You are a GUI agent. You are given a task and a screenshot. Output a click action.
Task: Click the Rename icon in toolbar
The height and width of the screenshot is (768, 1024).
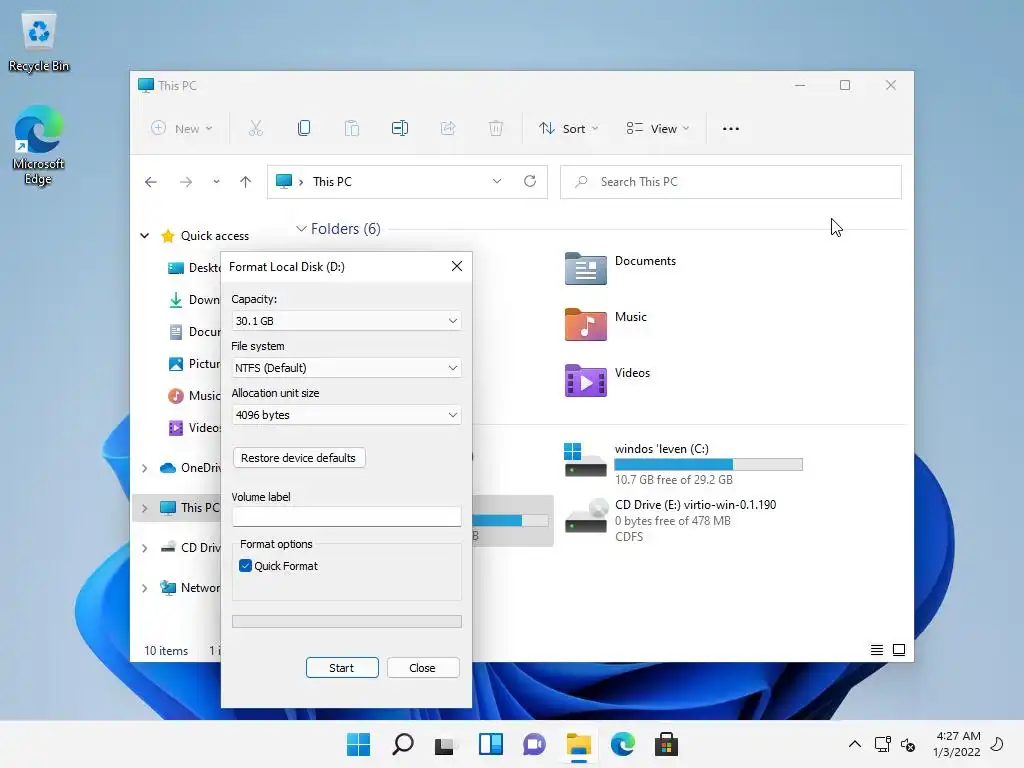pyautogui.click(x=400, y=129)
